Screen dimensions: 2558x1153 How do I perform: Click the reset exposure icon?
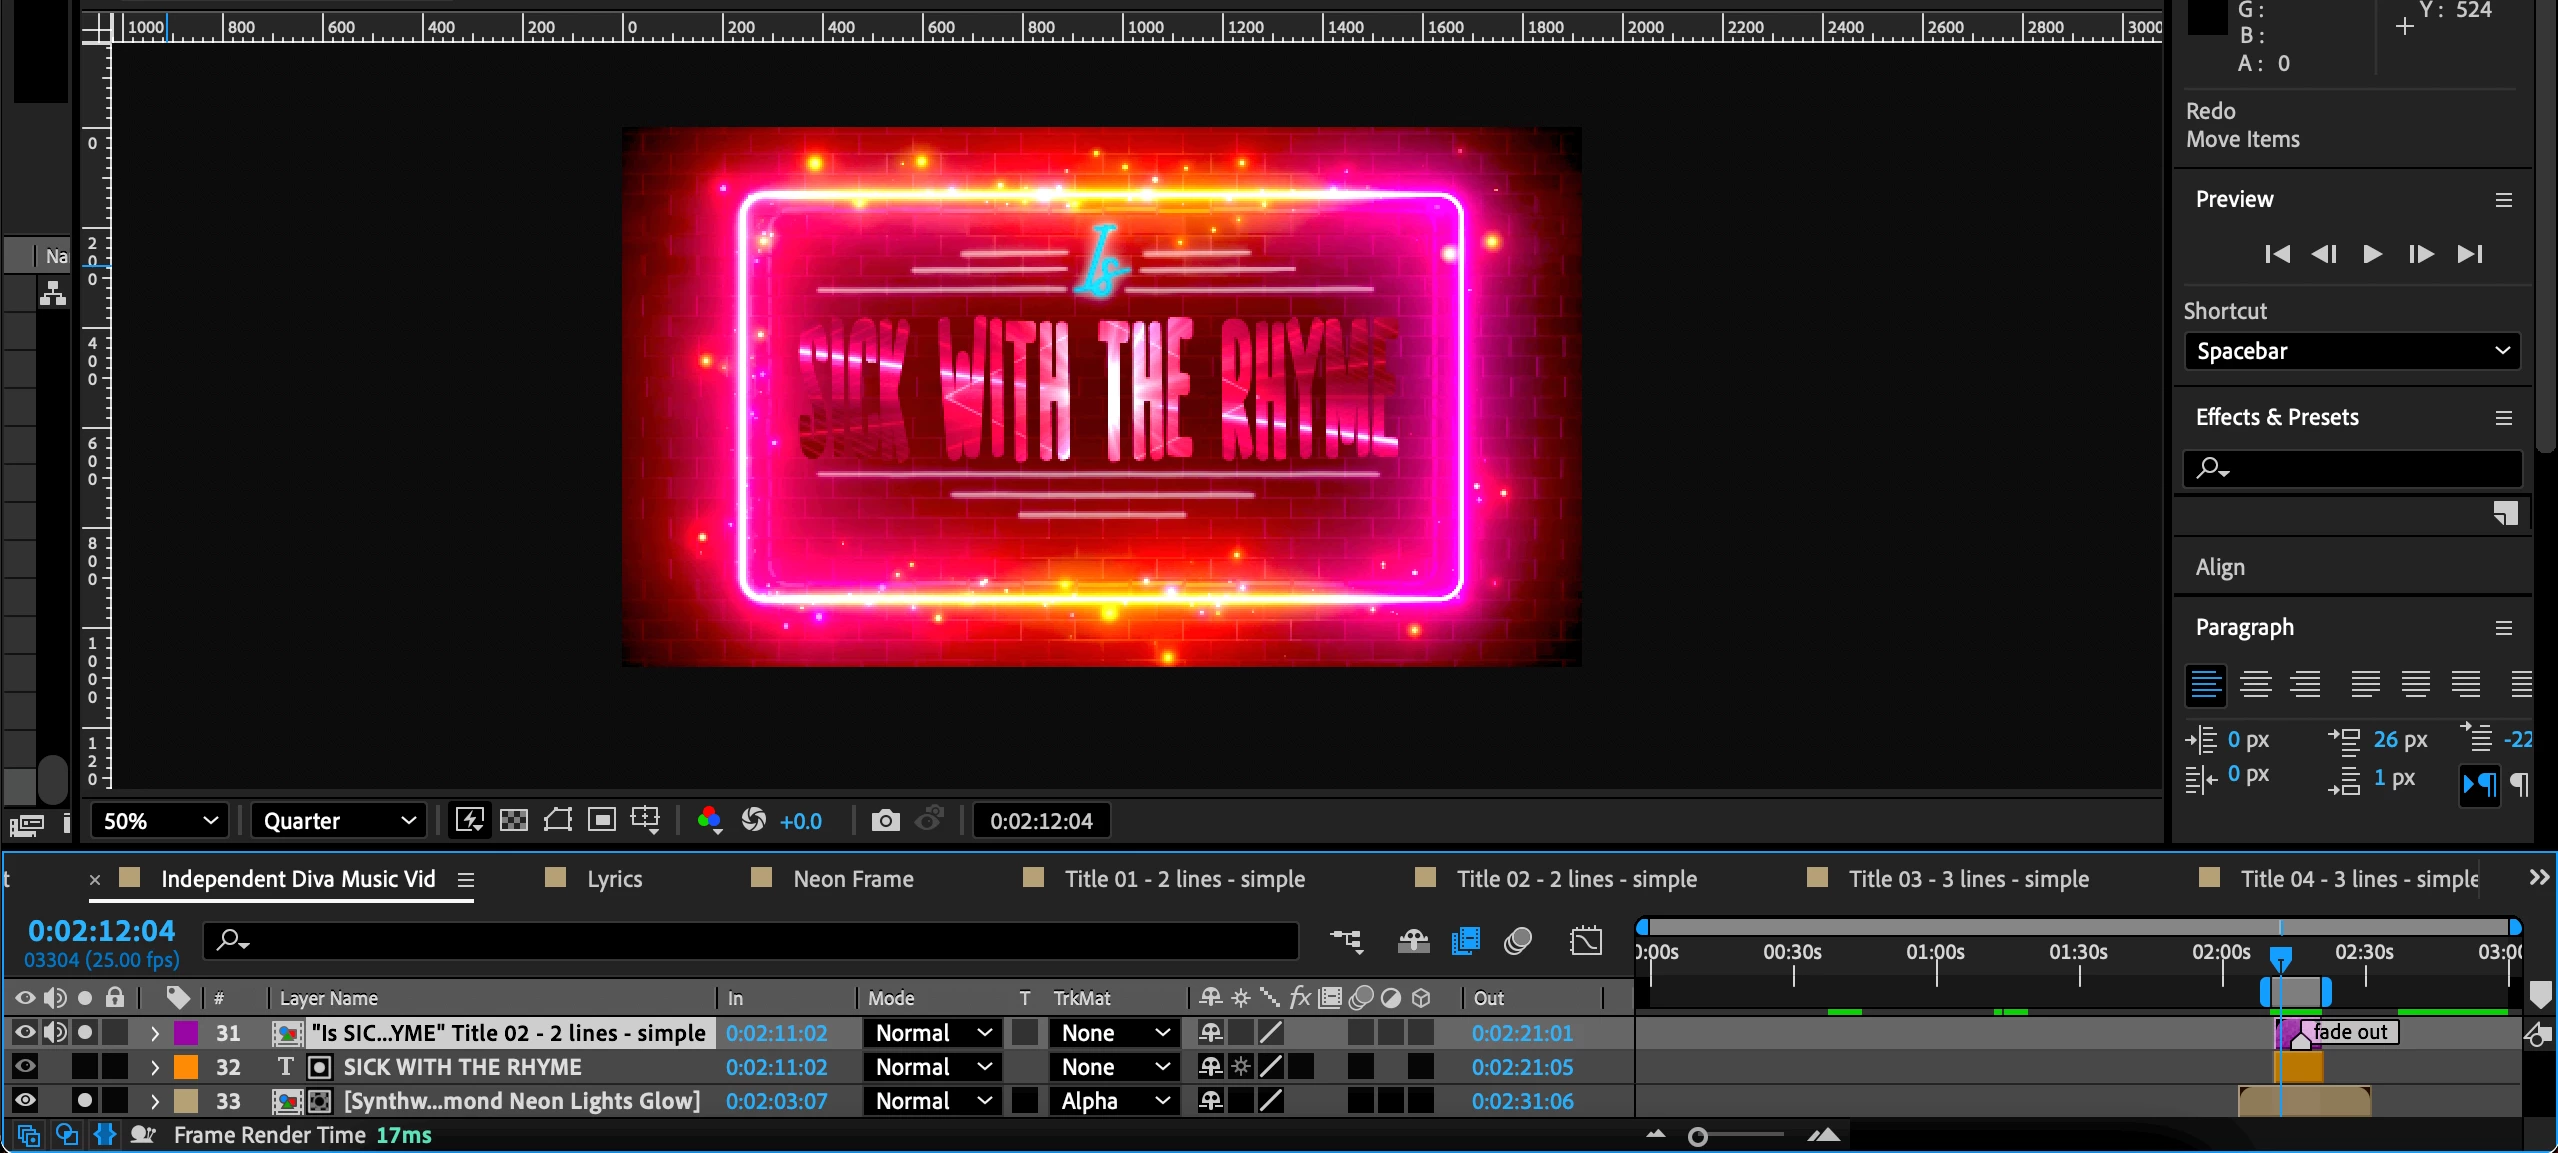[x=754, y=821]
